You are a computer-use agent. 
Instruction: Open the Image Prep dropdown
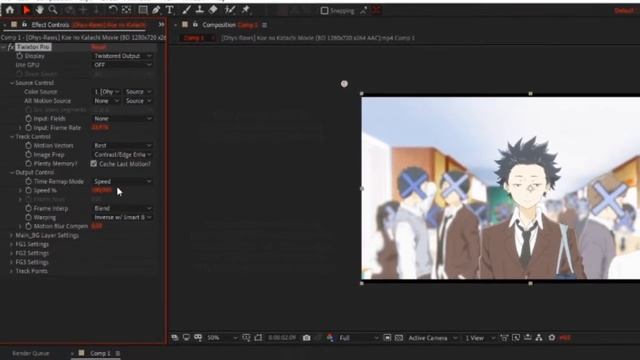pos(122,155)
